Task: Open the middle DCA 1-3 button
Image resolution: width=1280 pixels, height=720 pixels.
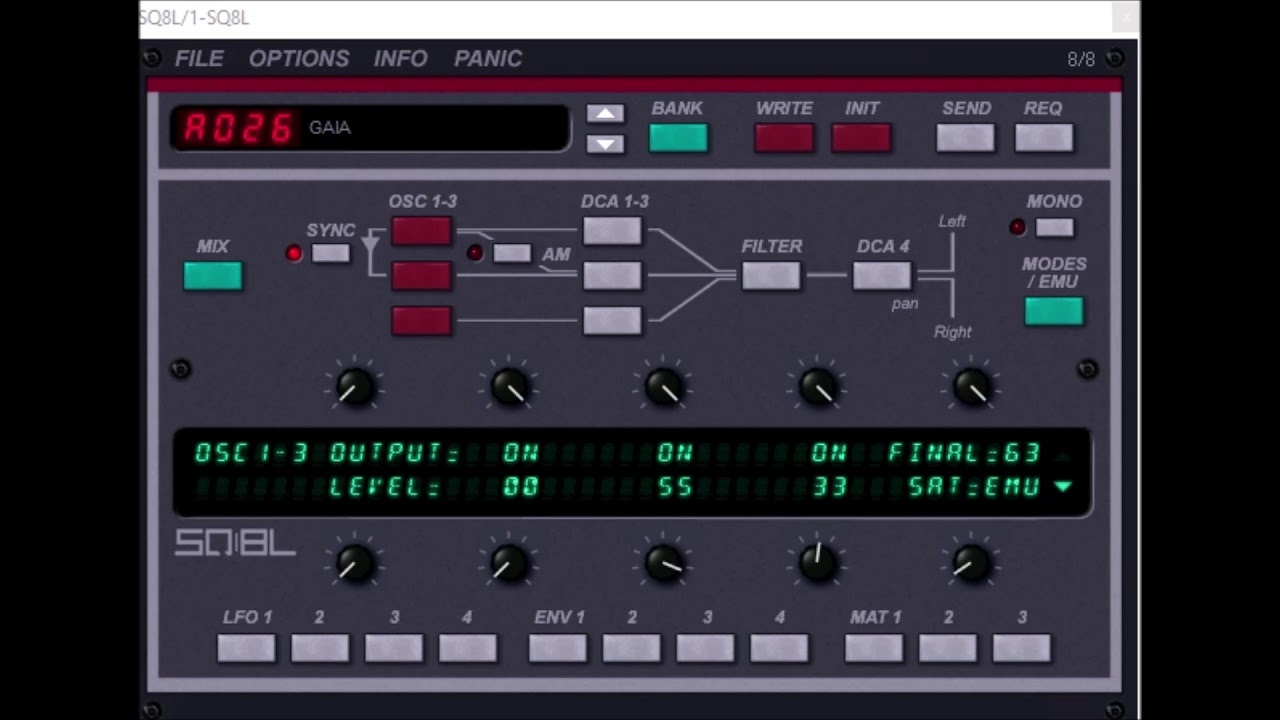Action: [612, 275]
